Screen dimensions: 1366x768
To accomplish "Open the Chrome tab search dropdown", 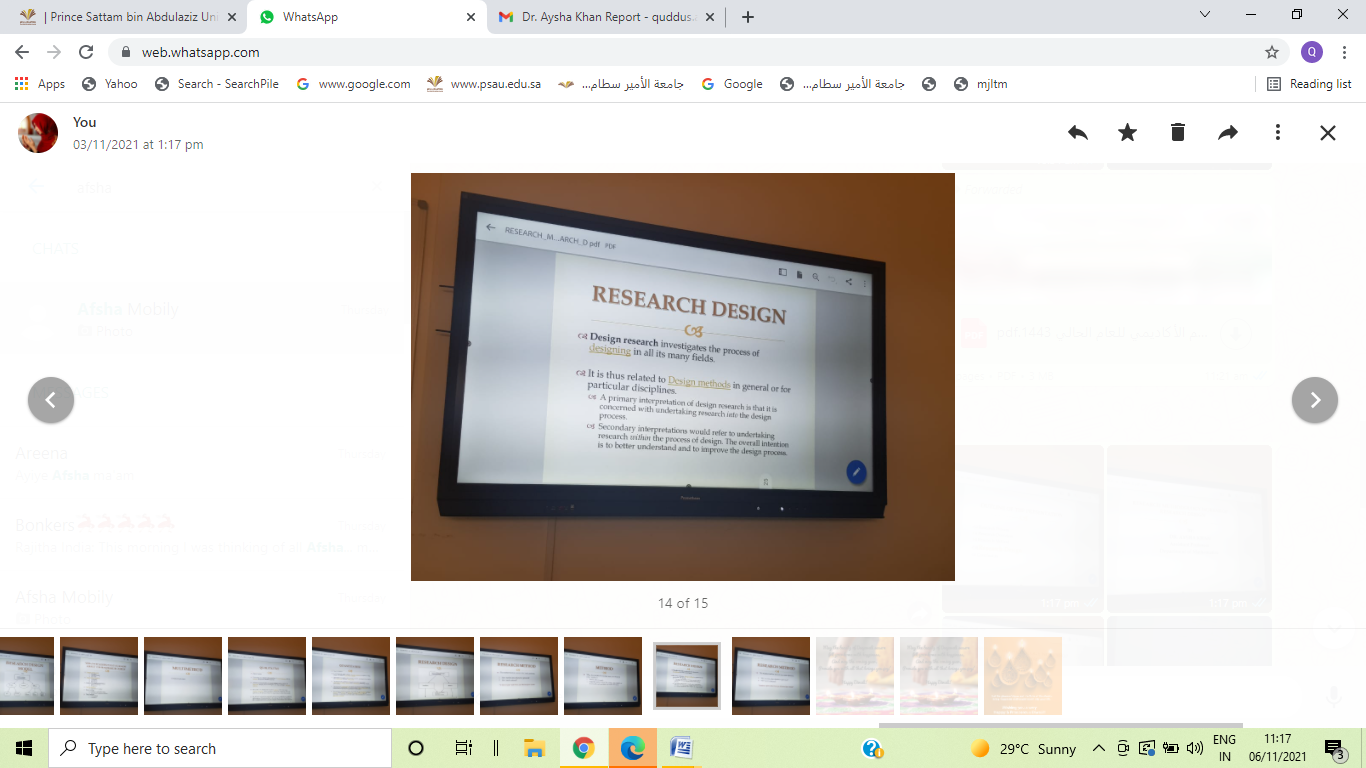I will click(x=1205, y=15).
